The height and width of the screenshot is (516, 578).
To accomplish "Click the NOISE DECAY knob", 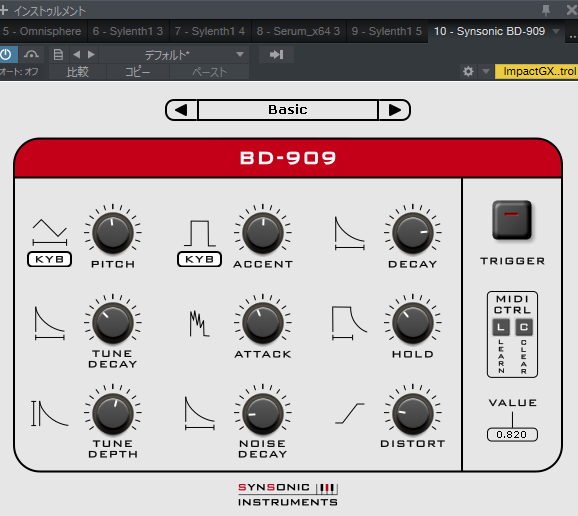I will 263,413.
